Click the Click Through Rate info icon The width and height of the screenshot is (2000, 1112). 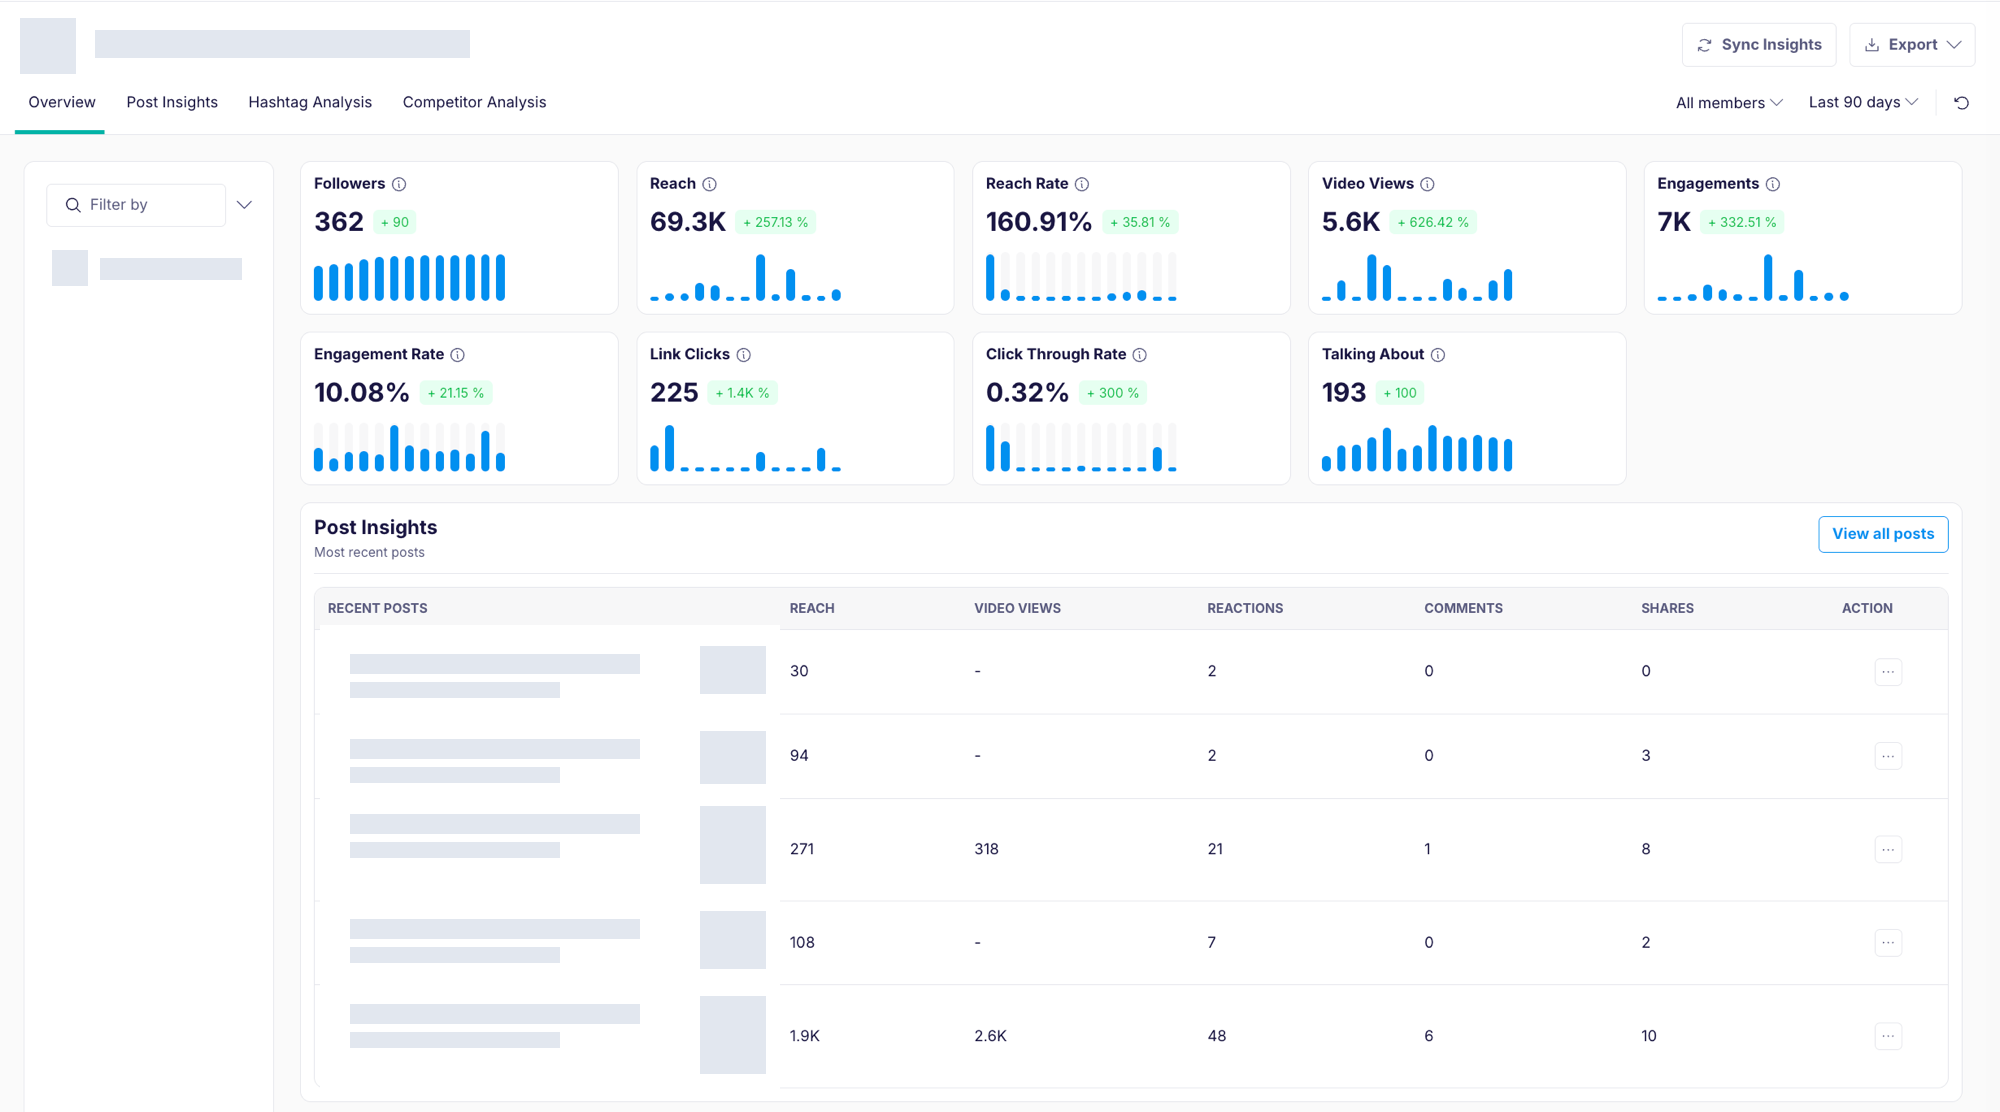point(1139,355)
